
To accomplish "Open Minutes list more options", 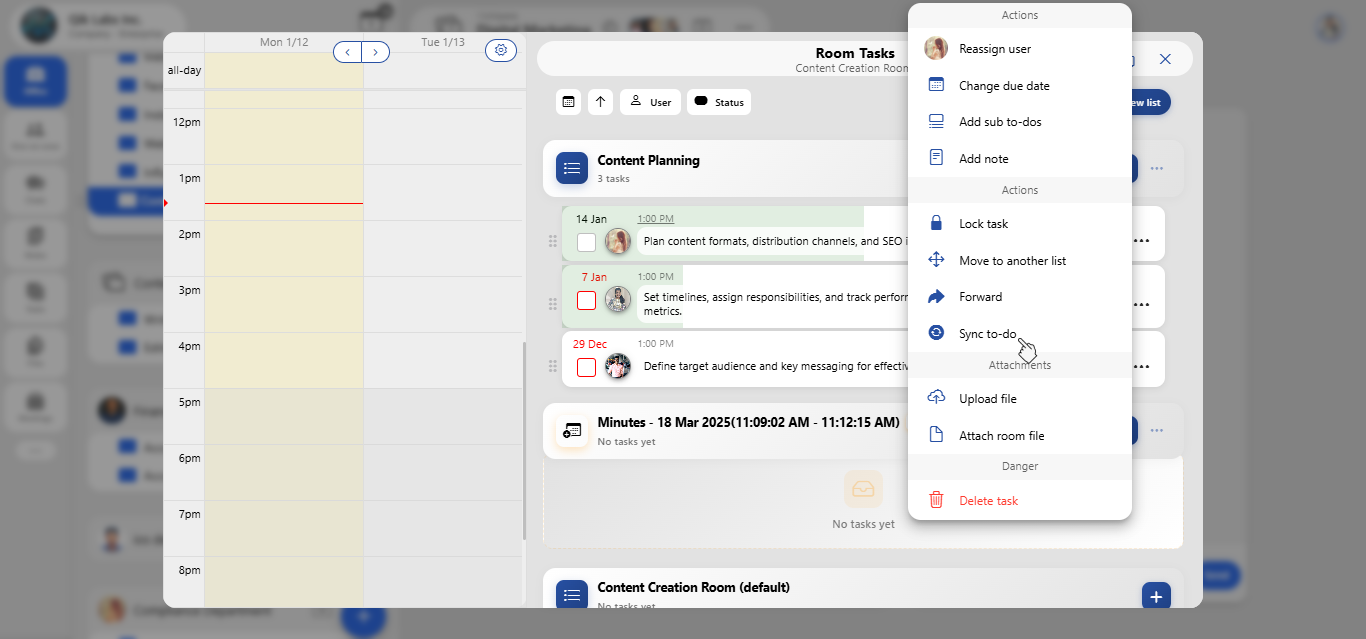I will tap(1157, 430).
